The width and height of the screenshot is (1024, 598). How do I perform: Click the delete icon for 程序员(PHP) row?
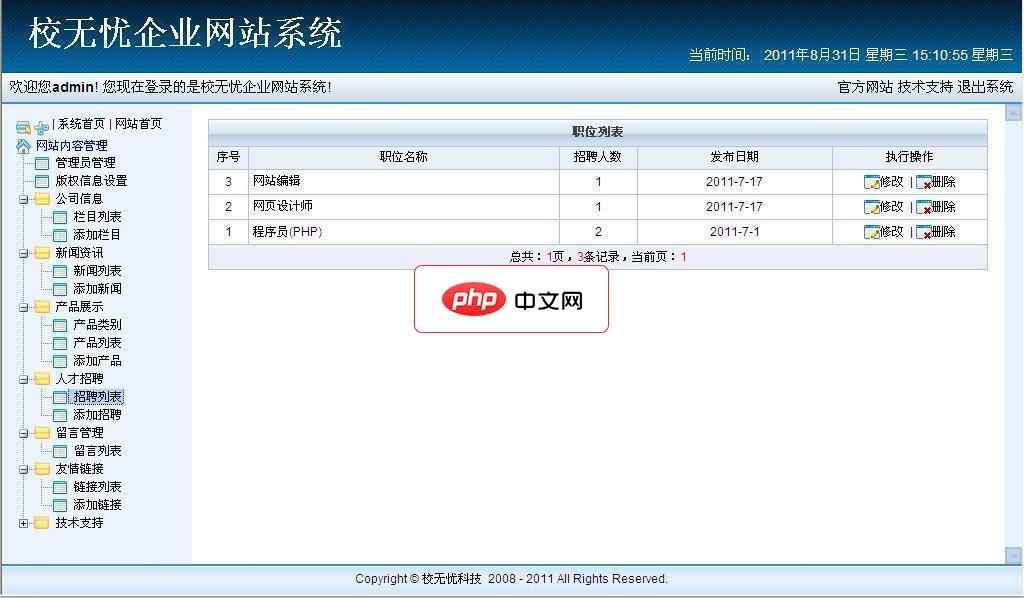(923, 232)
